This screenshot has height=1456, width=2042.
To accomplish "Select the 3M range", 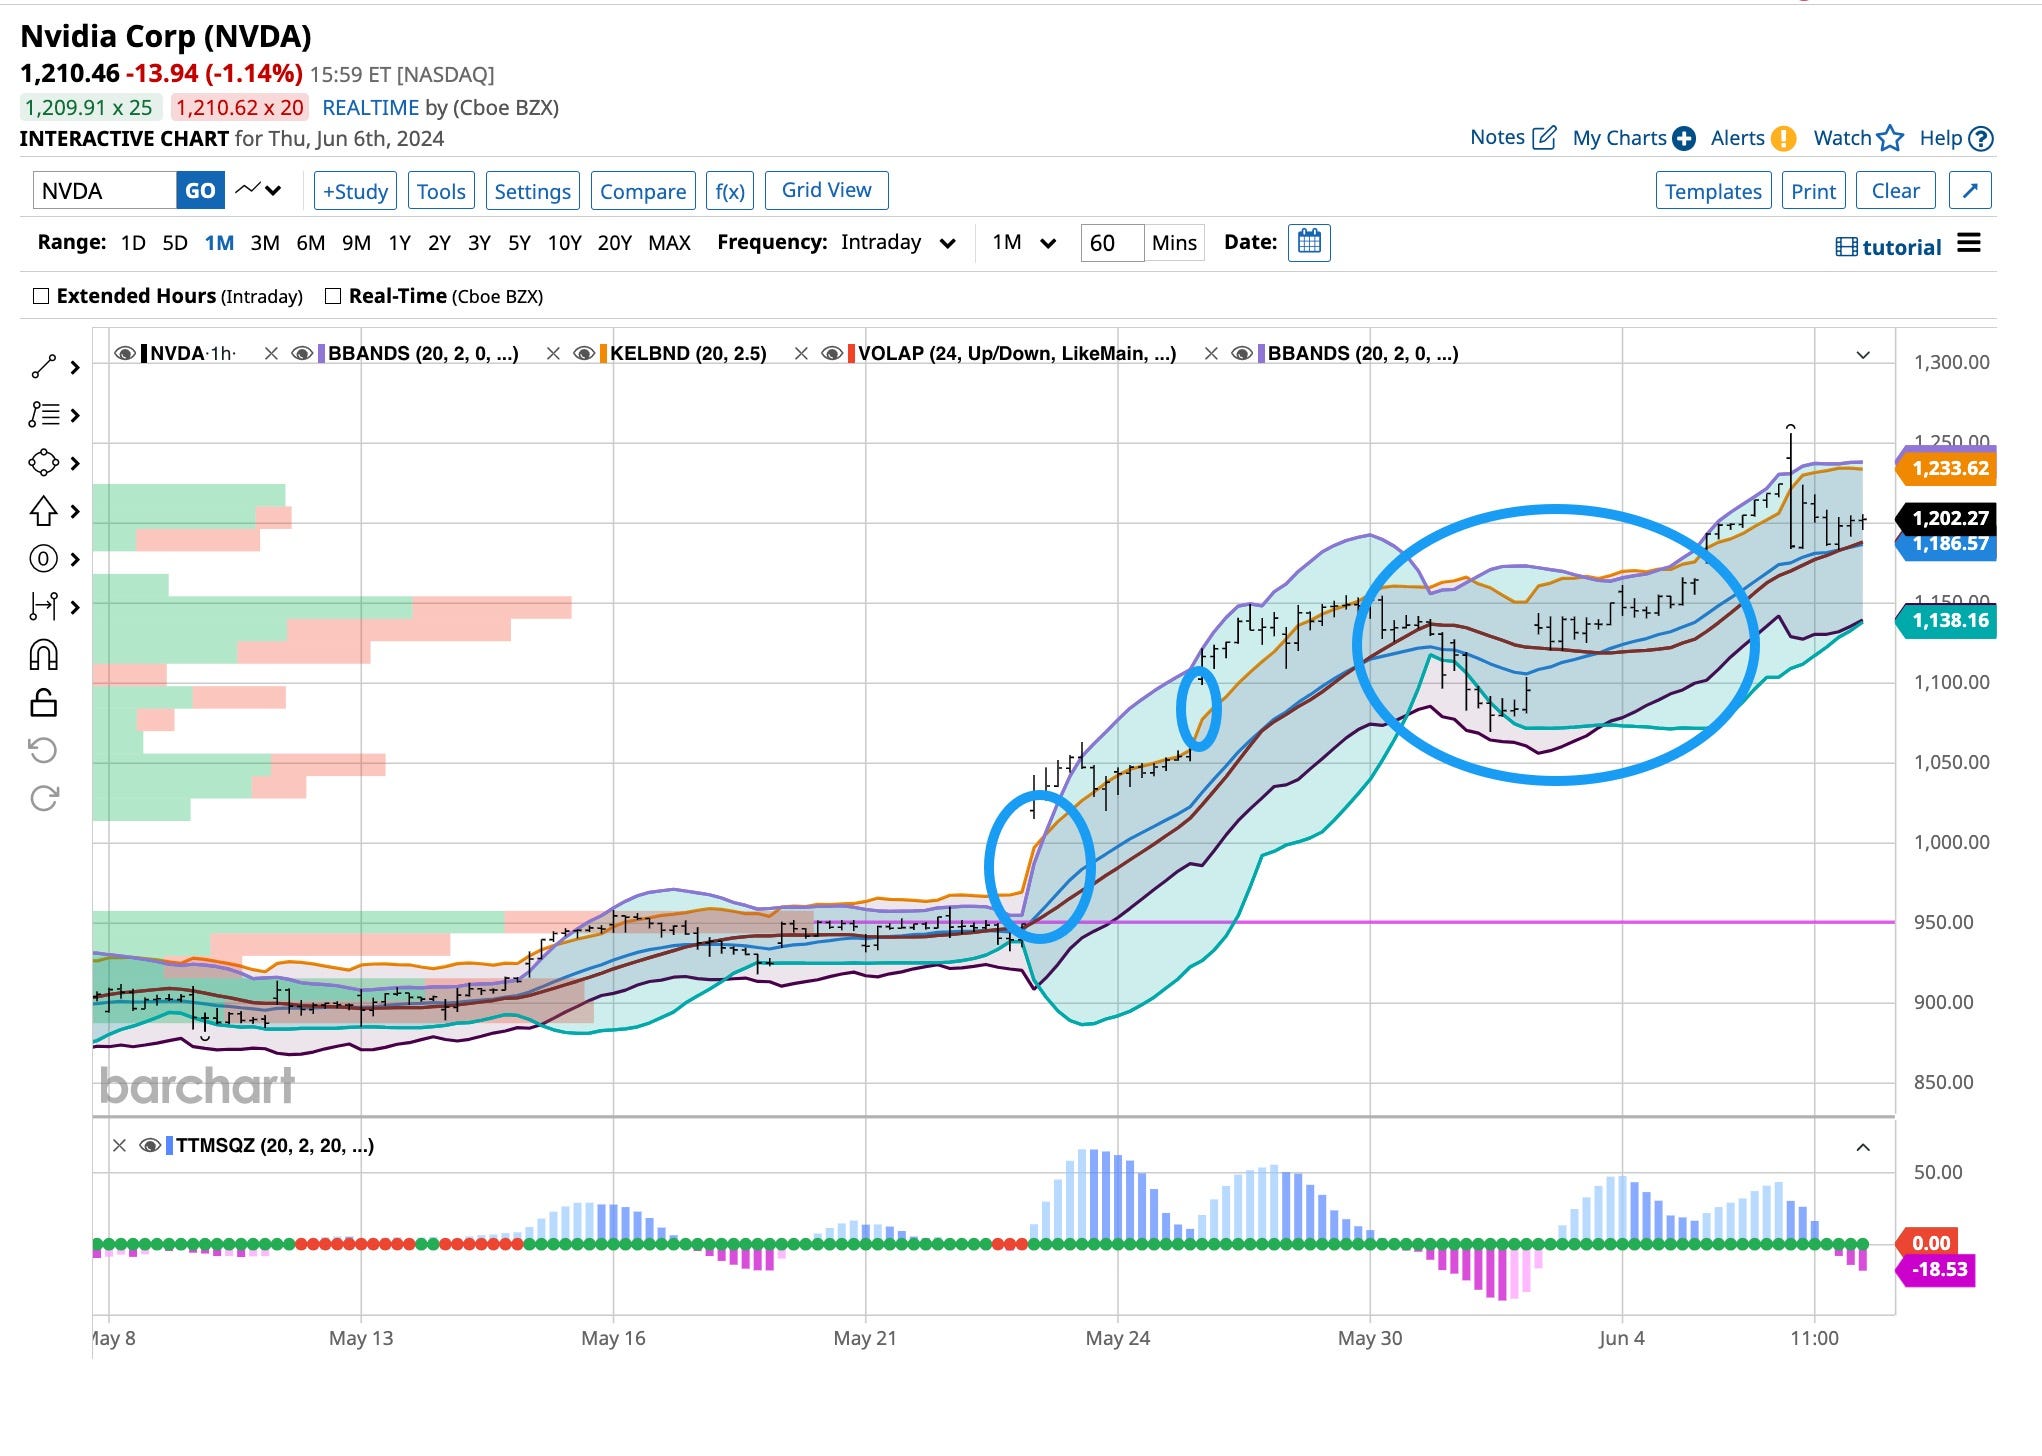I will tap(265, 243).
